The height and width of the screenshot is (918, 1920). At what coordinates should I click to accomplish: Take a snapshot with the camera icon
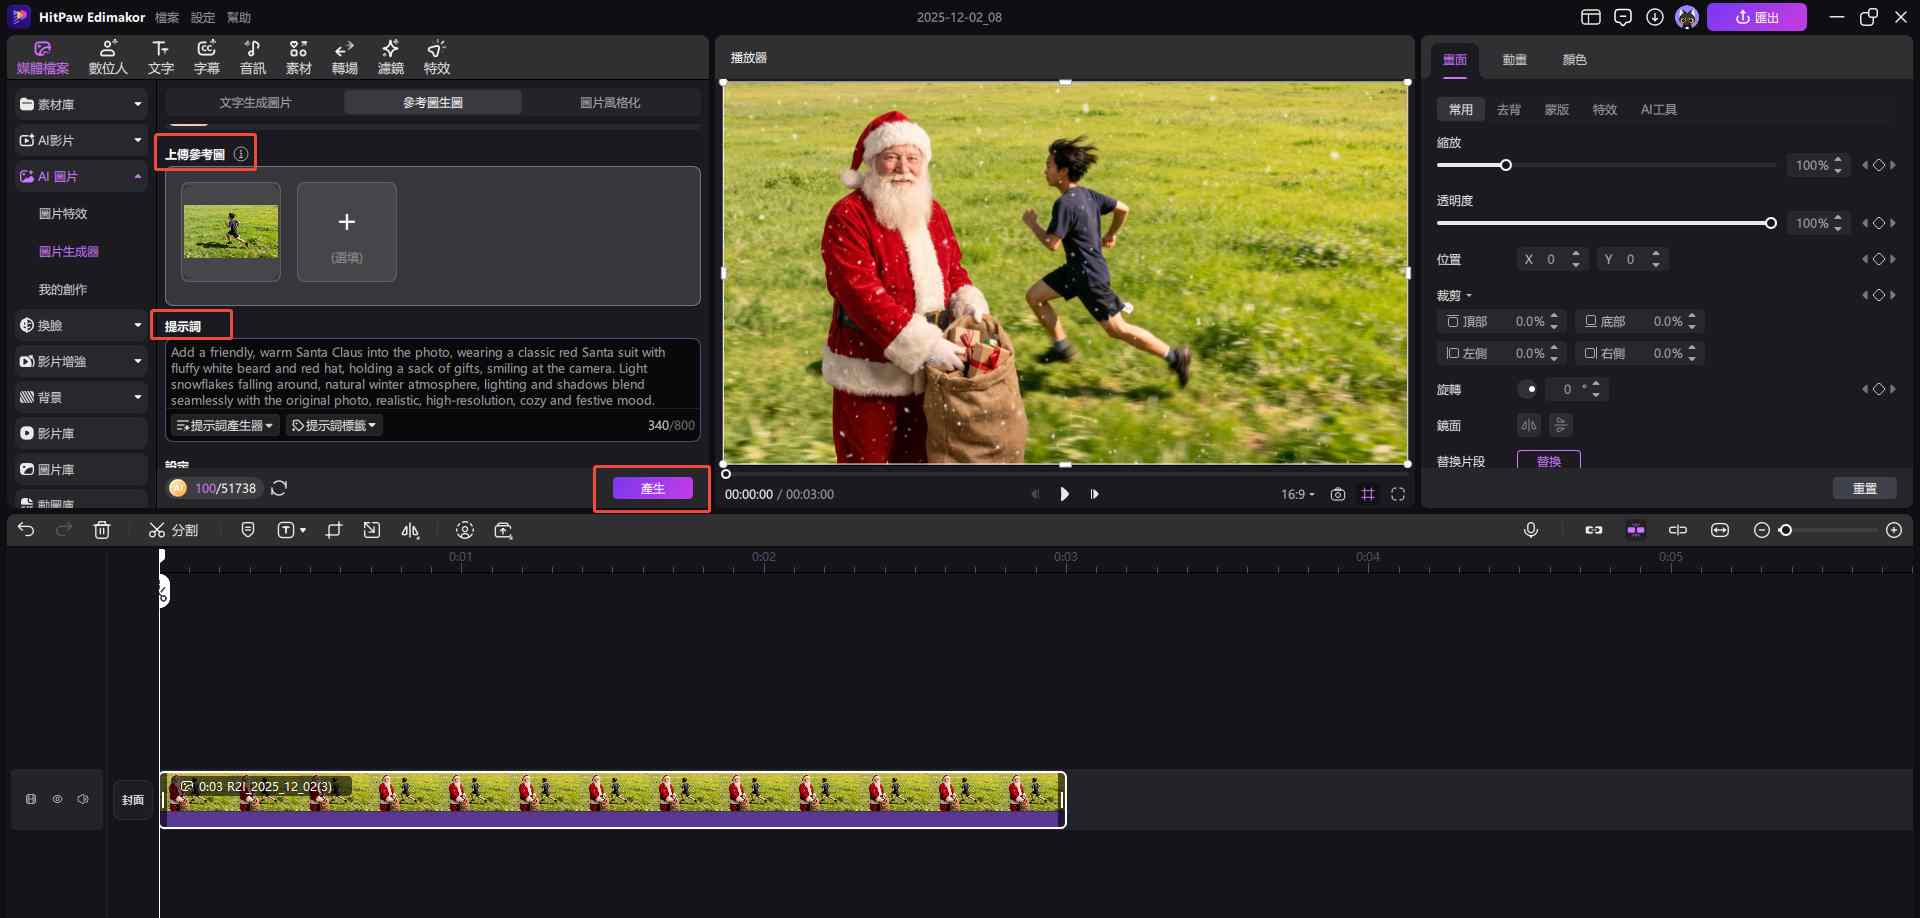click(1338, 494)
